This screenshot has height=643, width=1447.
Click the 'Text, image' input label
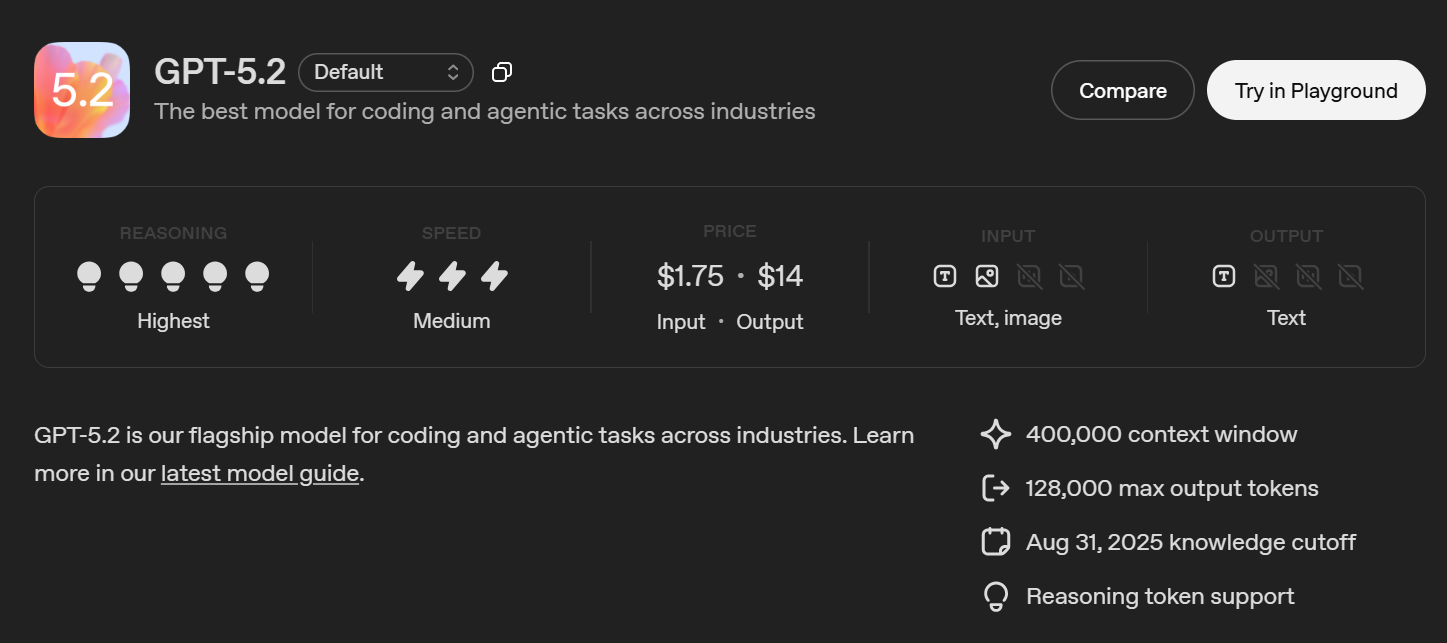coord(1008,318)
